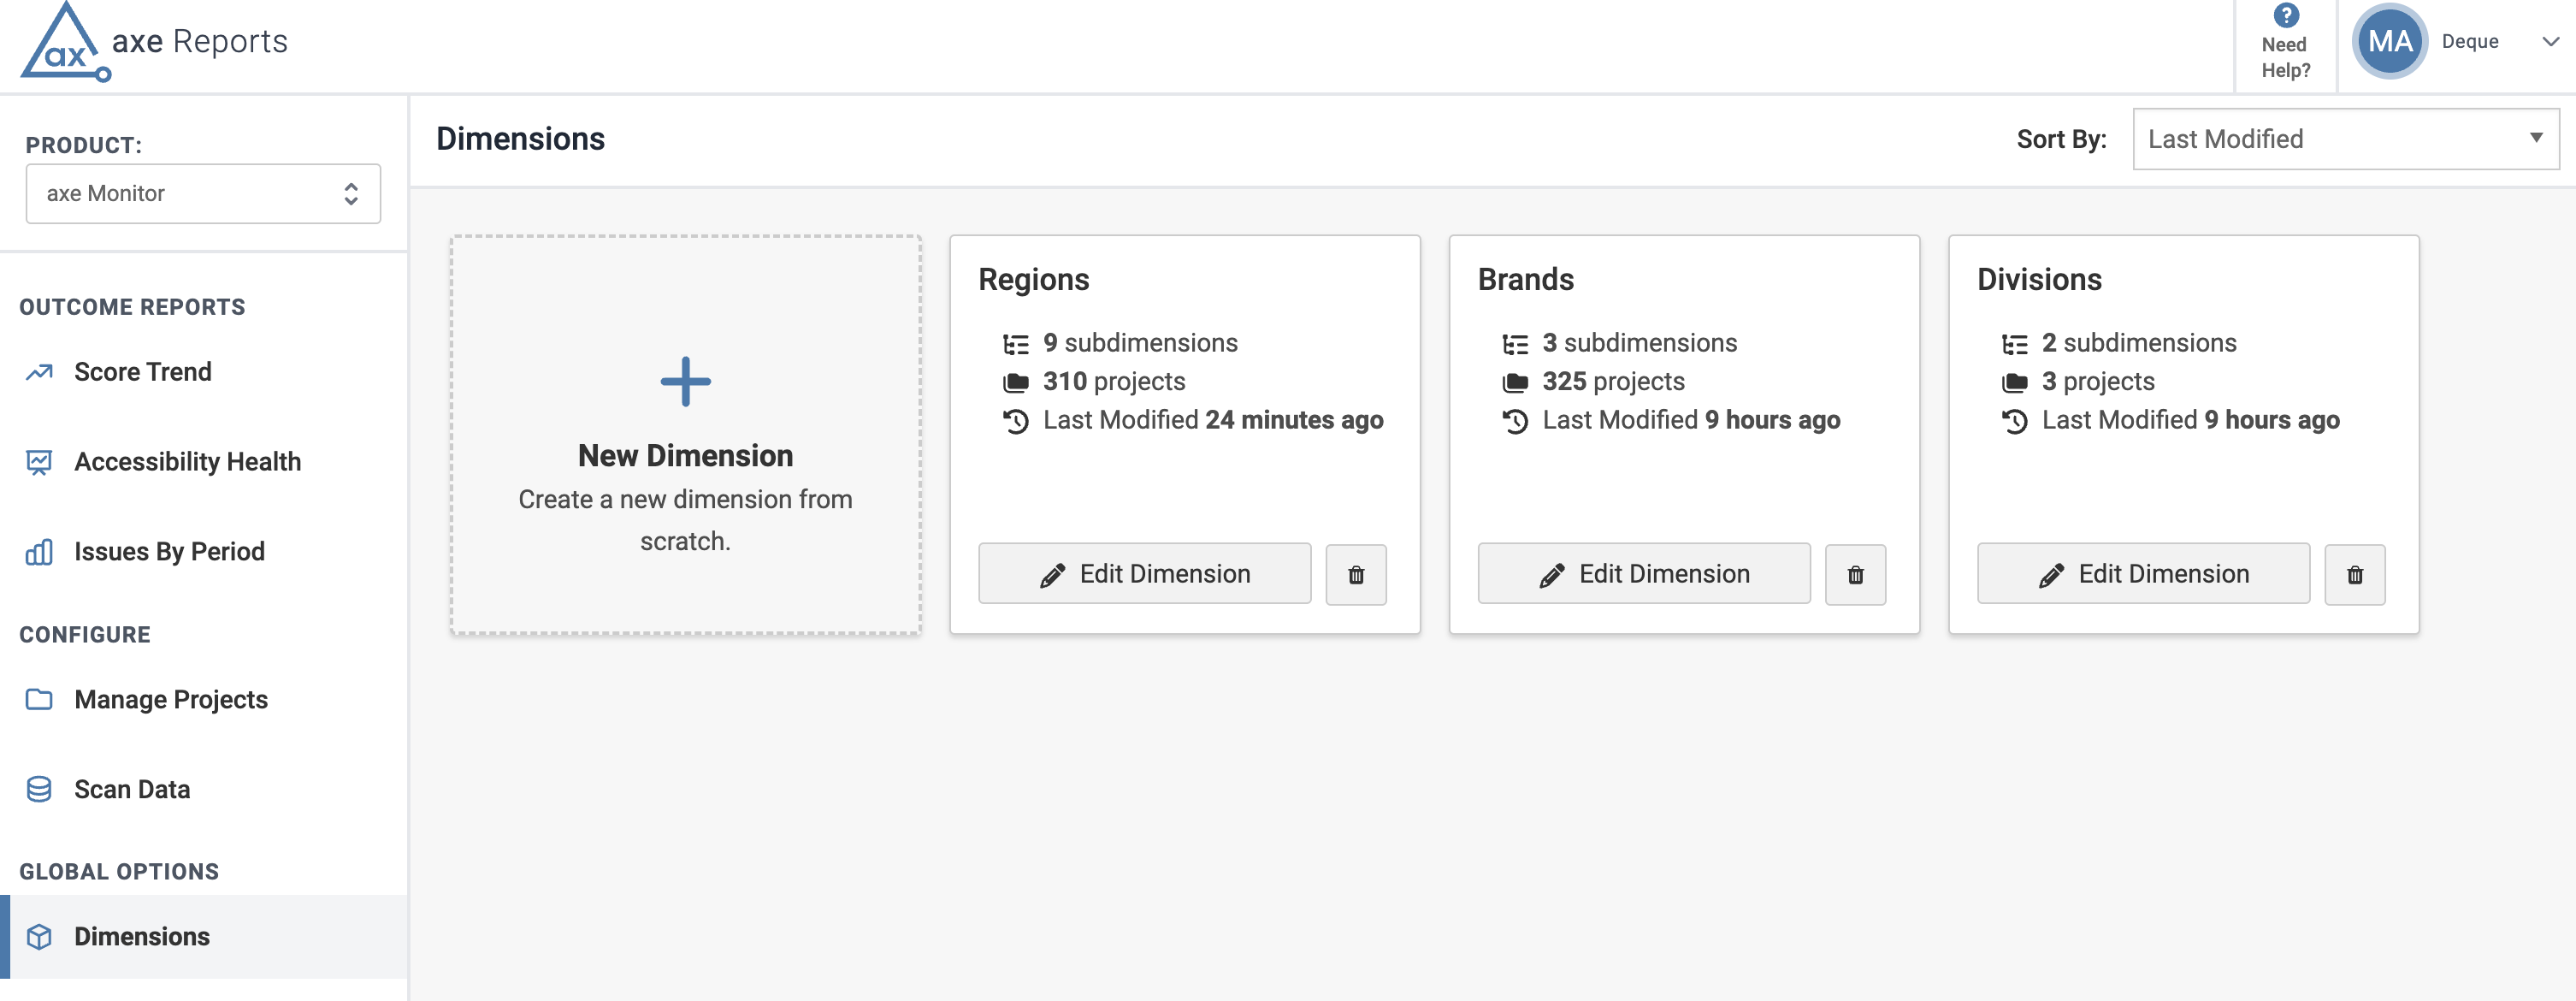Delete the Divisions dimension using trash icon
The width and height of the screenshot is (2576, 1001).
pos(2354,575)
